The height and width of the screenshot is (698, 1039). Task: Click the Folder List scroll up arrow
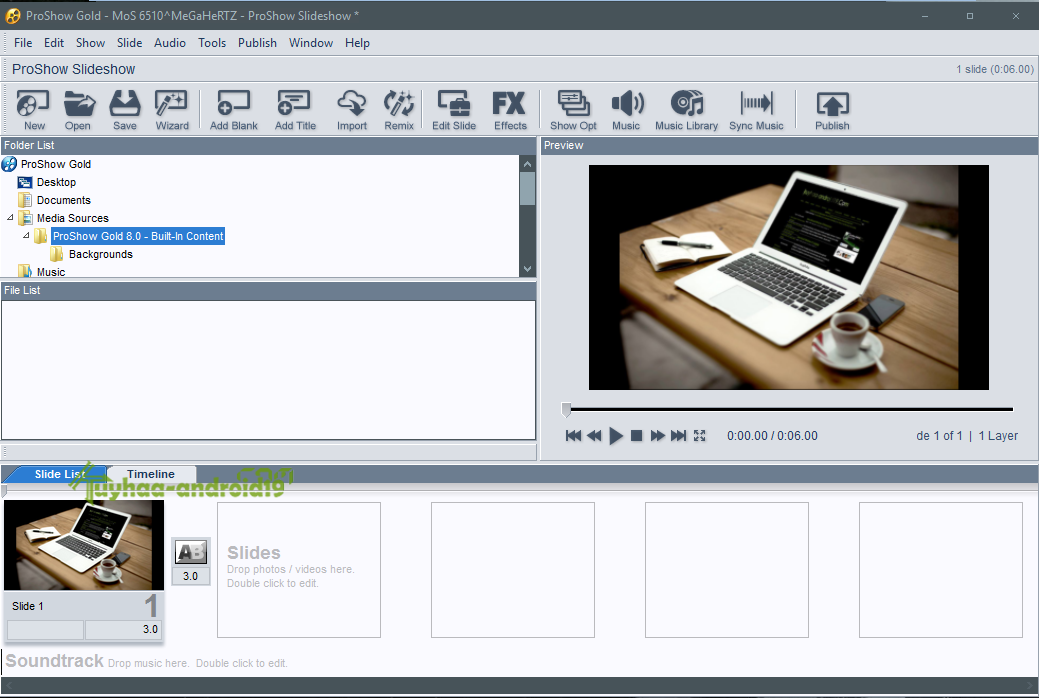point(527,164)
